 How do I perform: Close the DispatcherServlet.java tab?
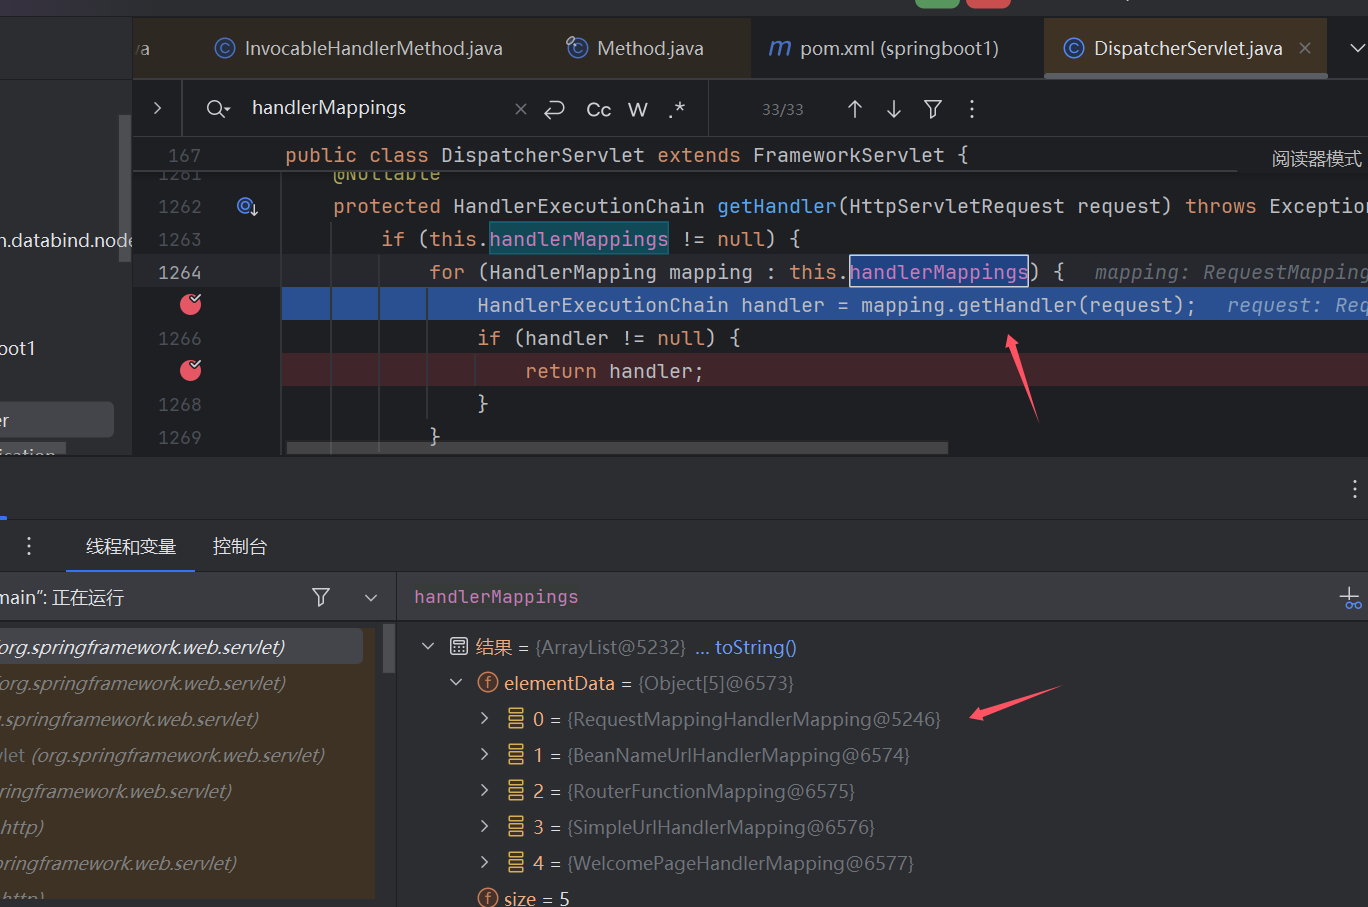coord(1305,48)
